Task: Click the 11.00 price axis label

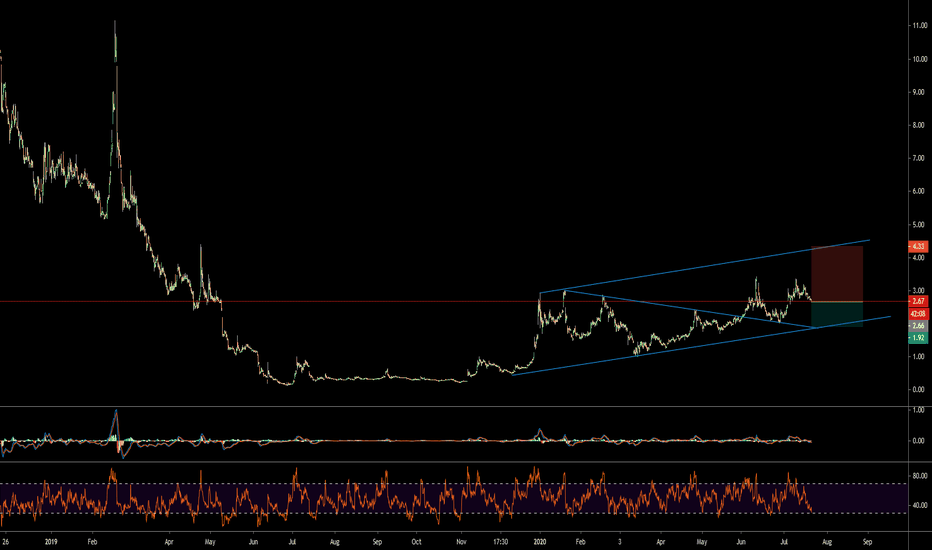Action: pyautogui.click(x=920, y=26)
